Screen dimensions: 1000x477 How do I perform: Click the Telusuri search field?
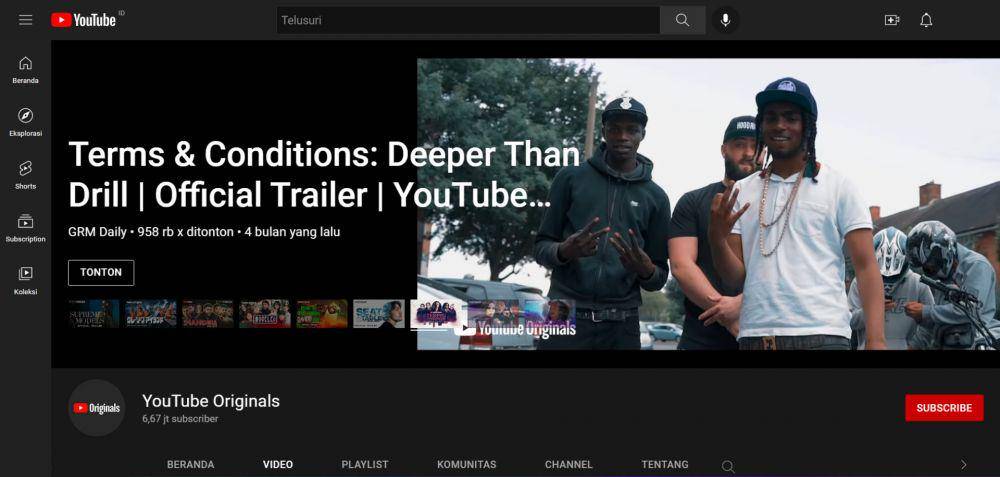point(469,20)
